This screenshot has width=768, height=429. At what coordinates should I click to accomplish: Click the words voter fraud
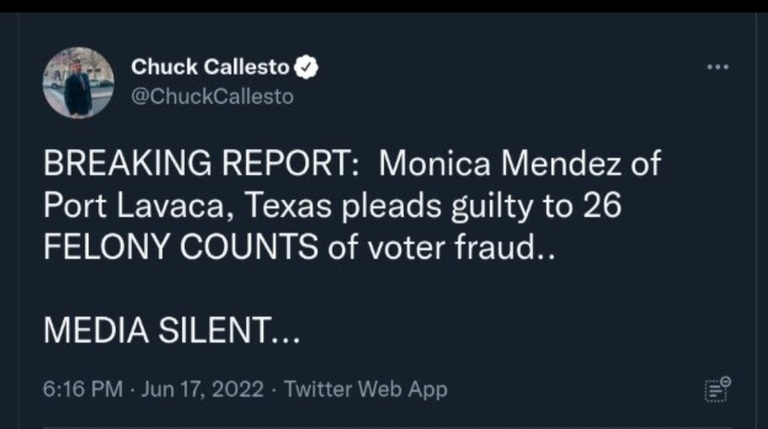tap(446, 247)
